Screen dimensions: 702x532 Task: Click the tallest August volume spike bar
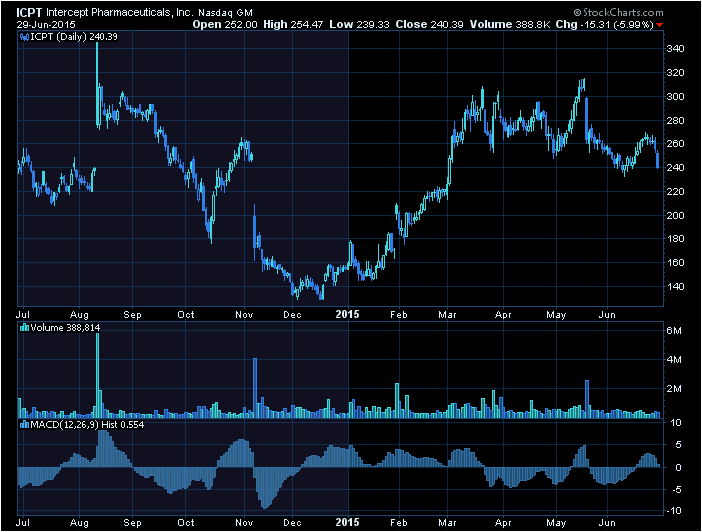pyautogui.click(x=98, y=375)
